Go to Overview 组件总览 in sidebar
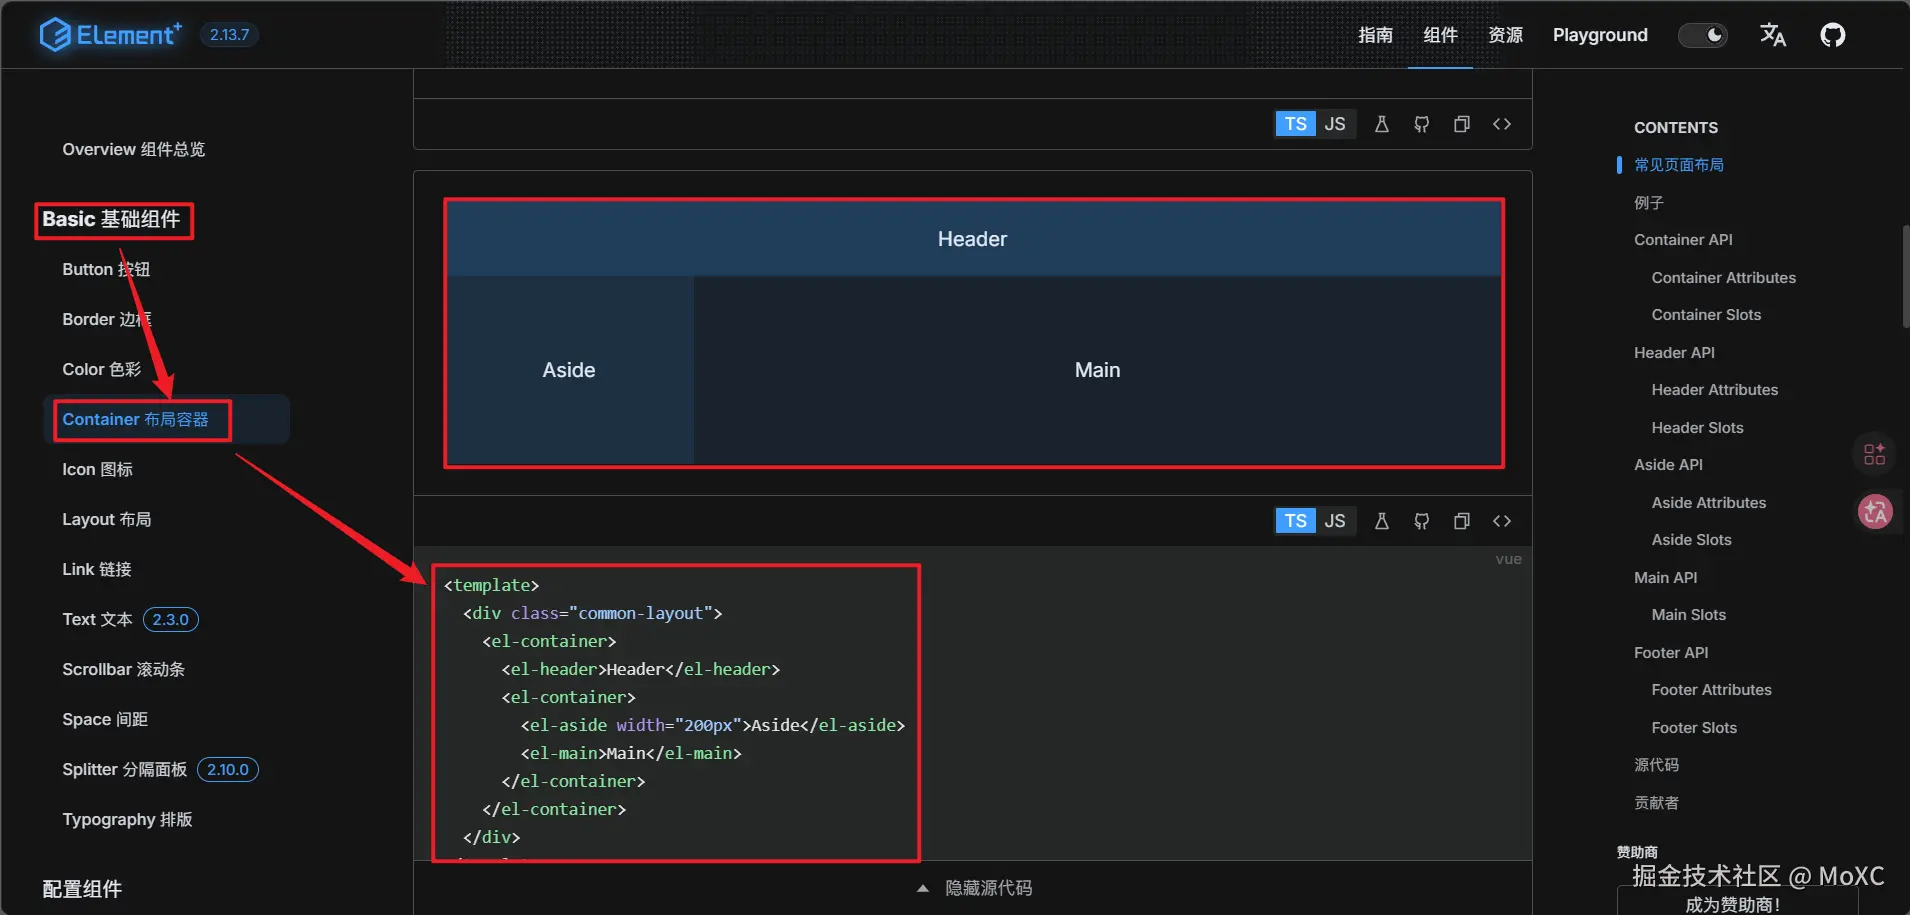This screenshot has height=915, width=1910. [x=134, y=149]
